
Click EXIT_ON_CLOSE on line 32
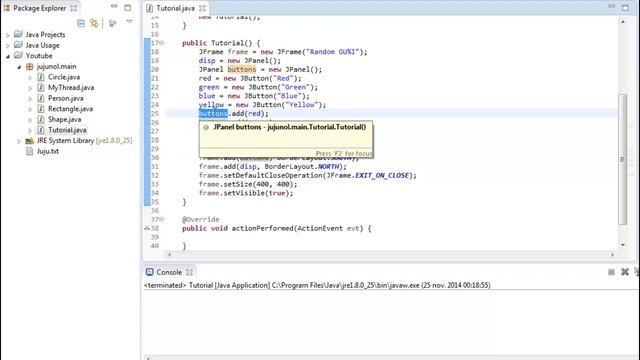[382, 175]
